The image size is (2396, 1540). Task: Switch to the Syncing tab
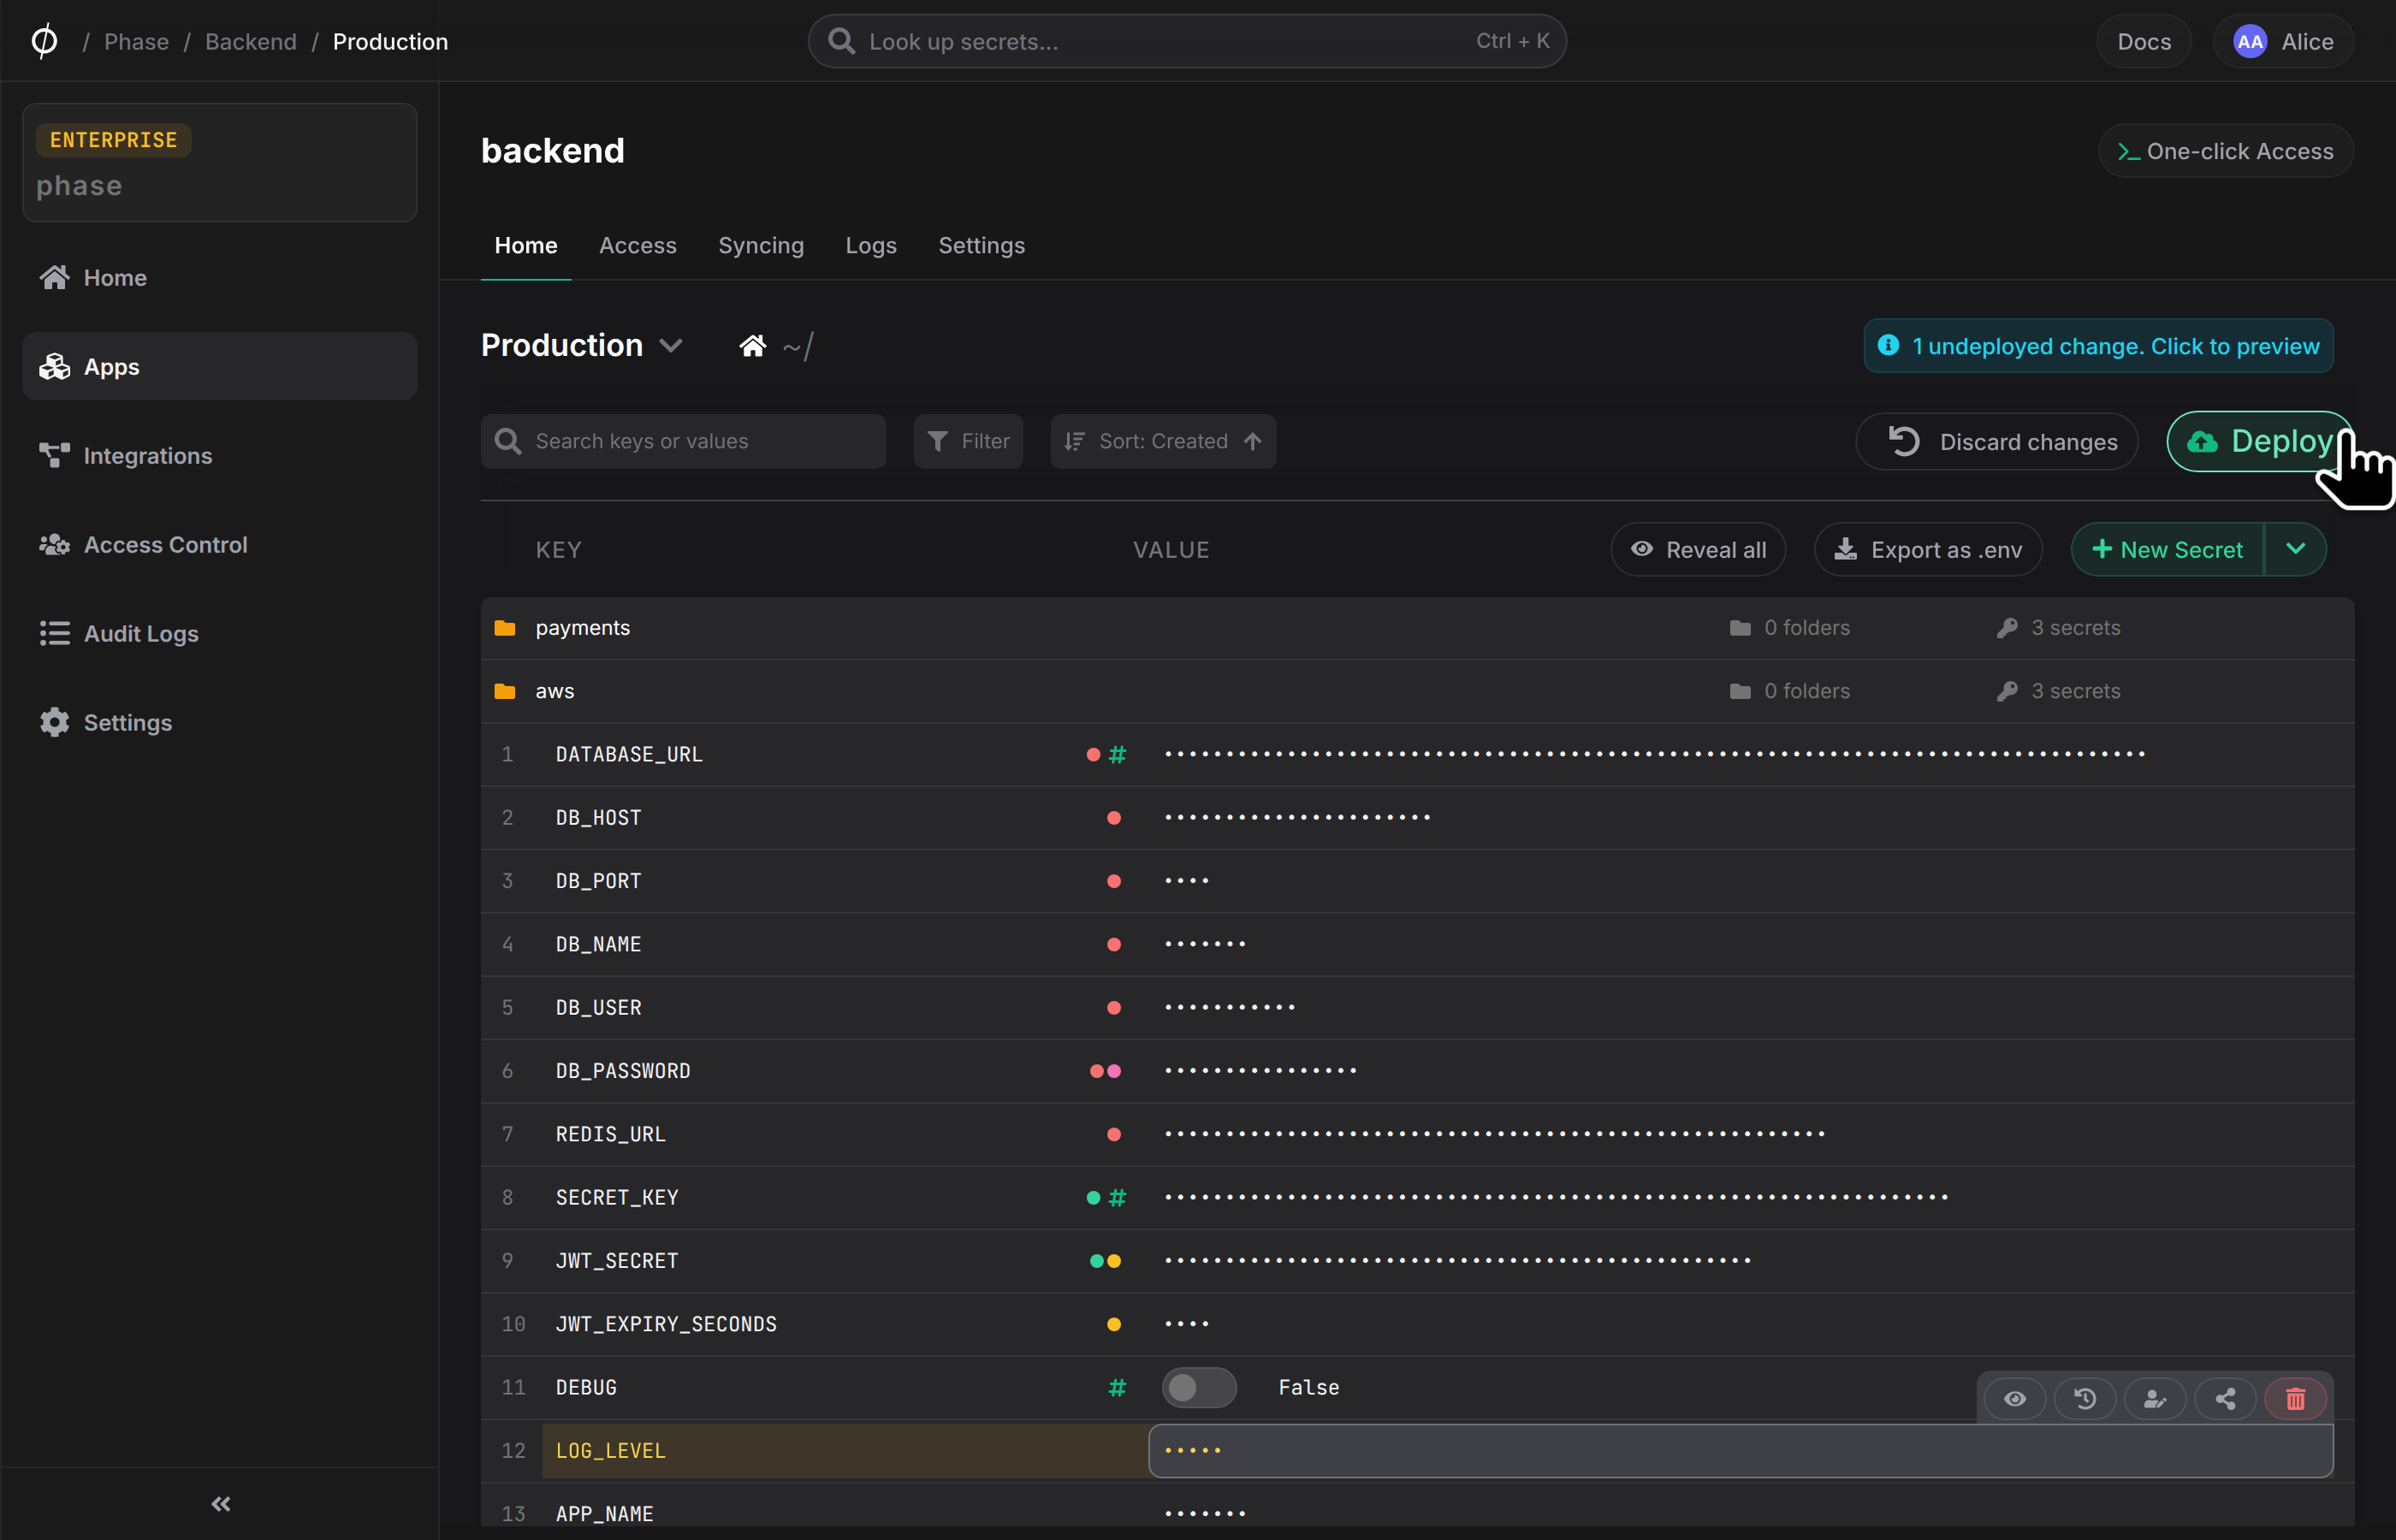(x=761, y=245)
